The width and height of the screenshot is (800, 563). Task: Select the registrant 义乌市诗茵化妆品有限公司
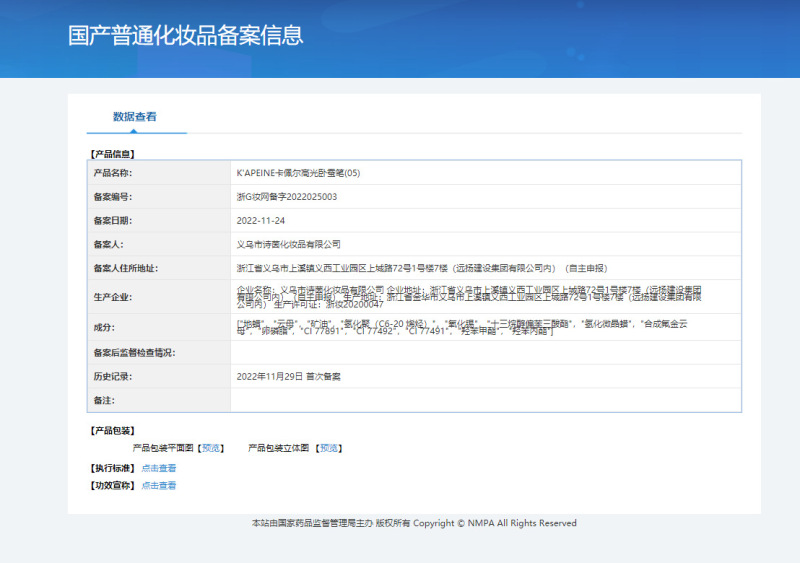(288, 244)
